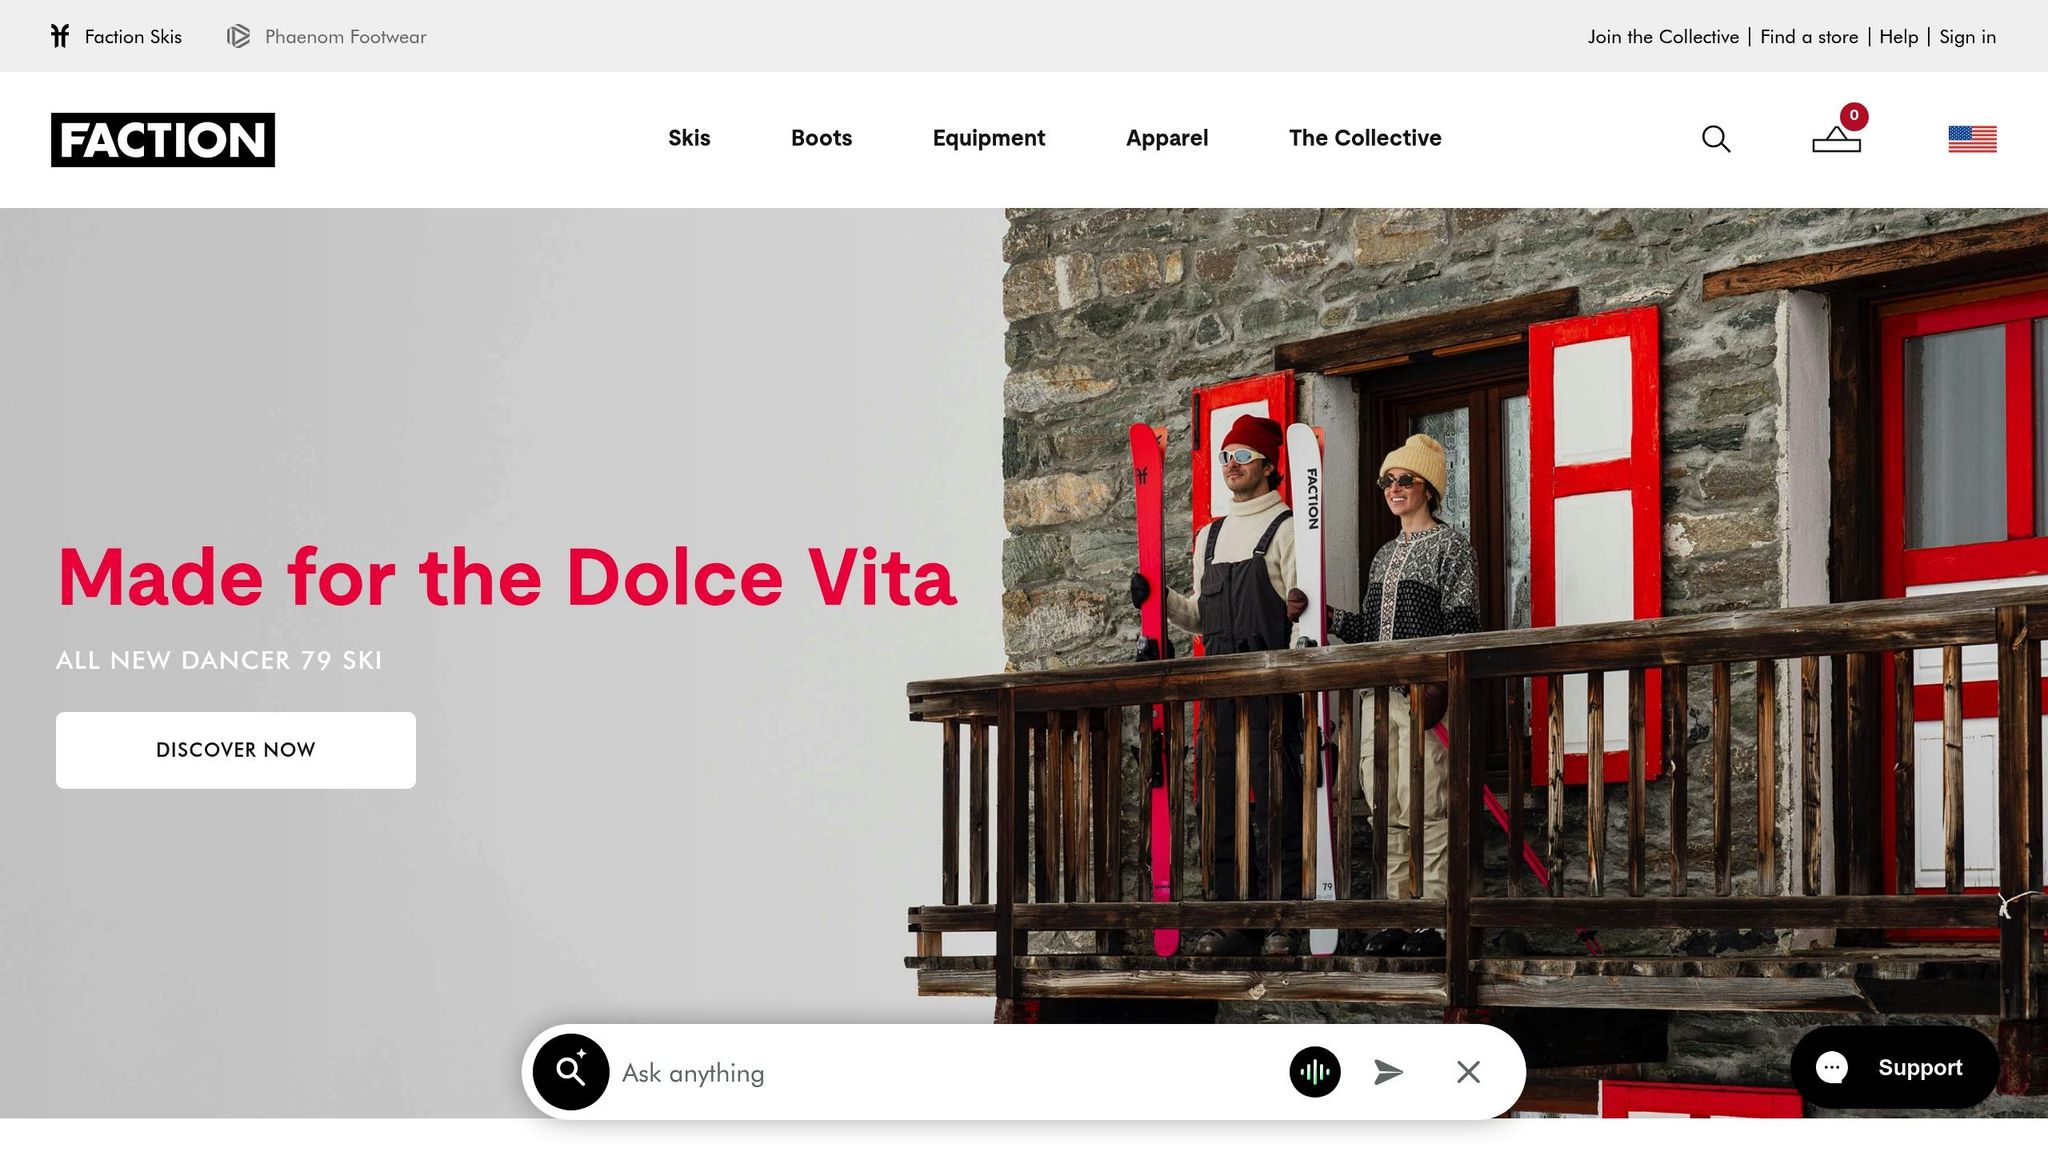2048x1152 pixels.
Task: Expand The Collective navigation menu
Action: click(x=1365, y=138)
